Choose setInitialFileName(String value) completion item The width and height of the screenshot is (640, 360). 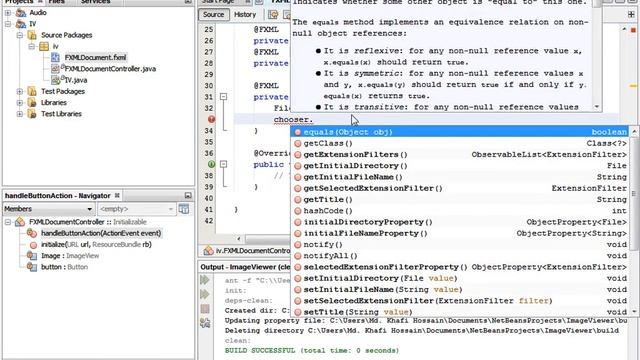(x=460, y=289)
